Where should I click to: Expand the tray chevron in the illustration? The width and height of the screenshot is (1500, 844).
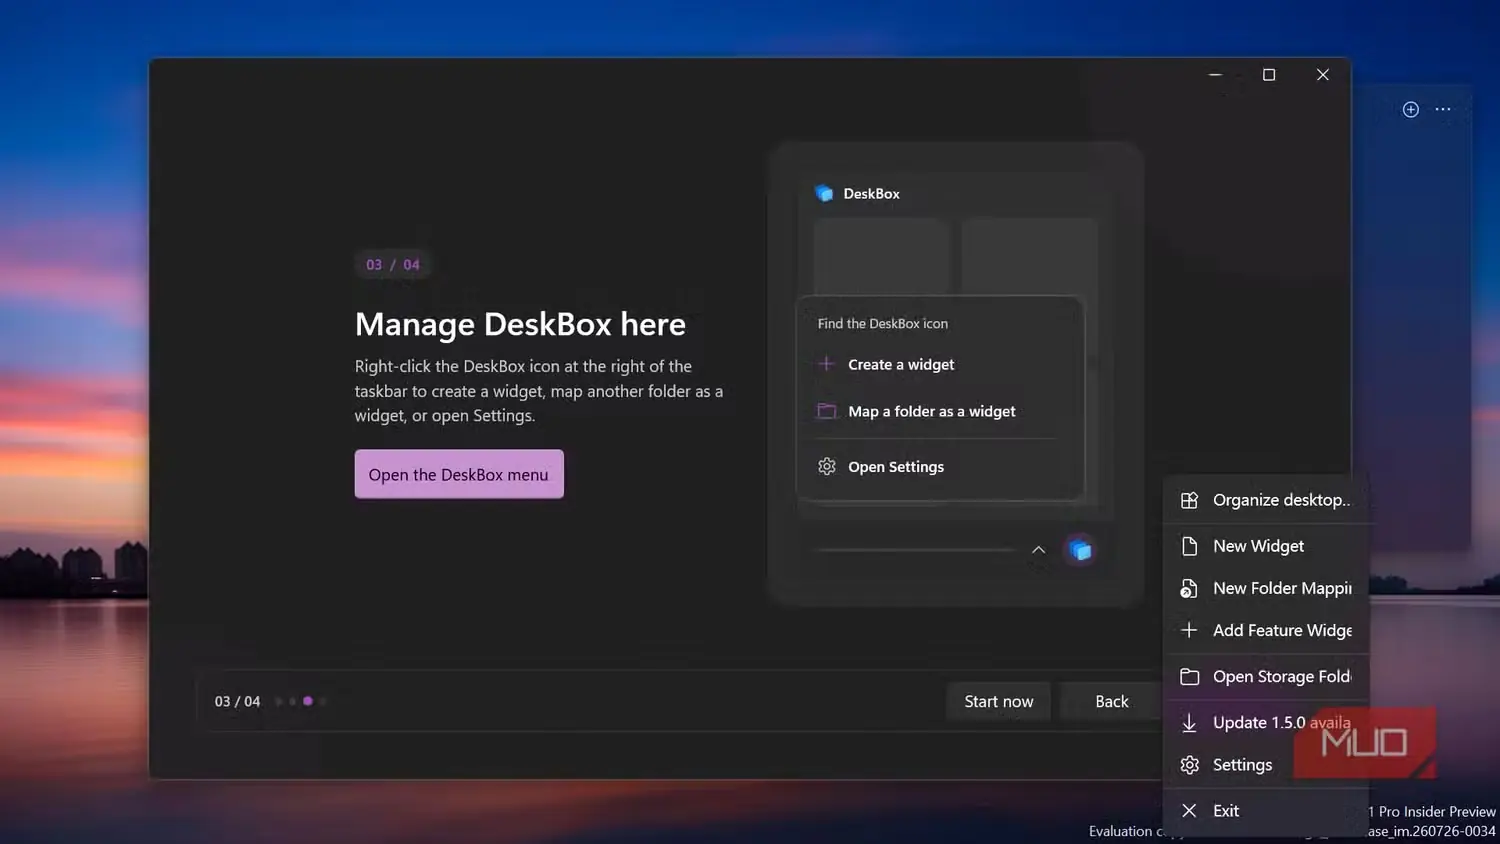tap(1038, 550)
